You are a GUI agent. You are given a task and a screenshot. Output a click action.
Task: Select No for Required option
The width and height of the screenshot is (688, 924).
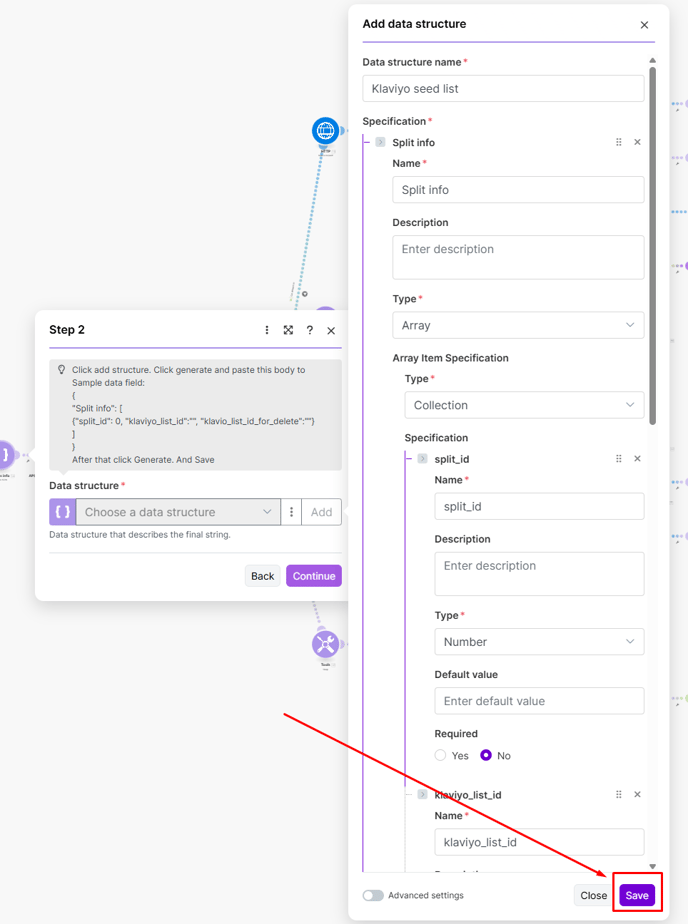point(486,755)
